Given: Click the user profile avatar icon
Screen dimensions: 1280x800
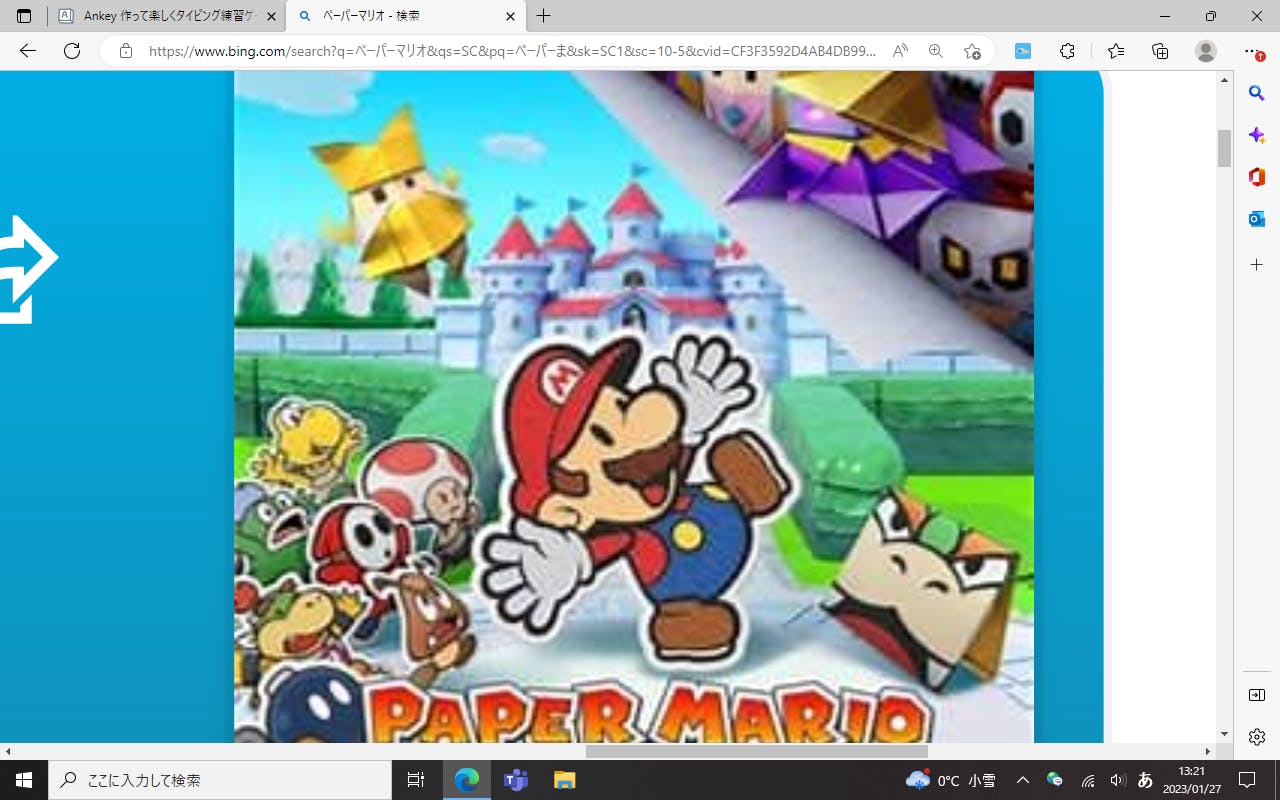Looking at the screenshot, I should click(x=1206, y=51).
